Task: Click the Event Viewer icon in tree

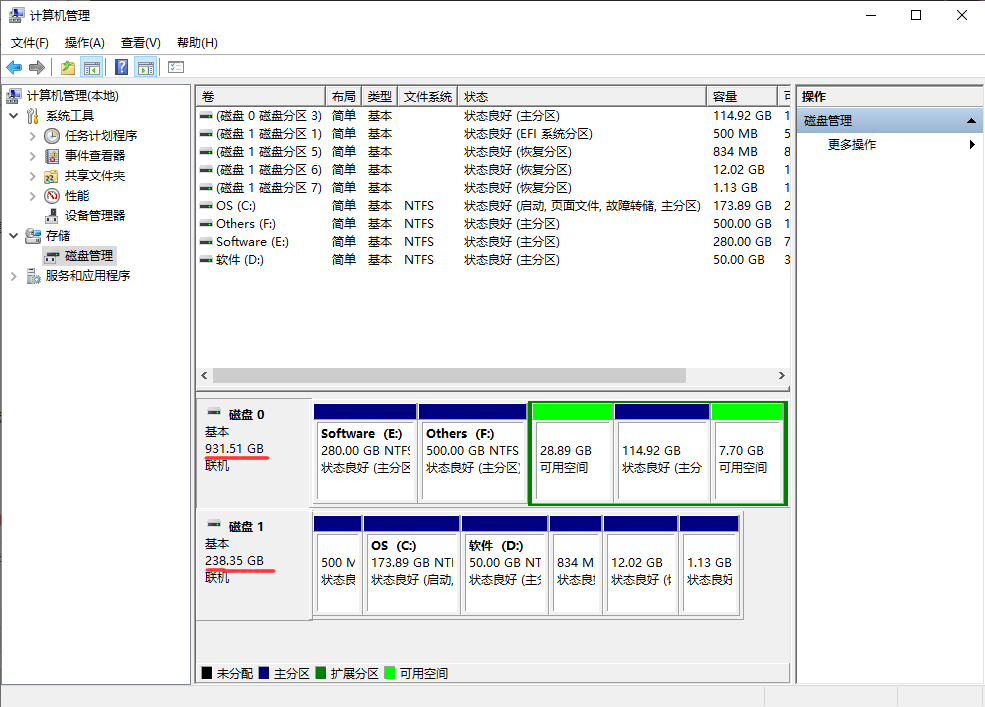Action: (x=52, y=156)
